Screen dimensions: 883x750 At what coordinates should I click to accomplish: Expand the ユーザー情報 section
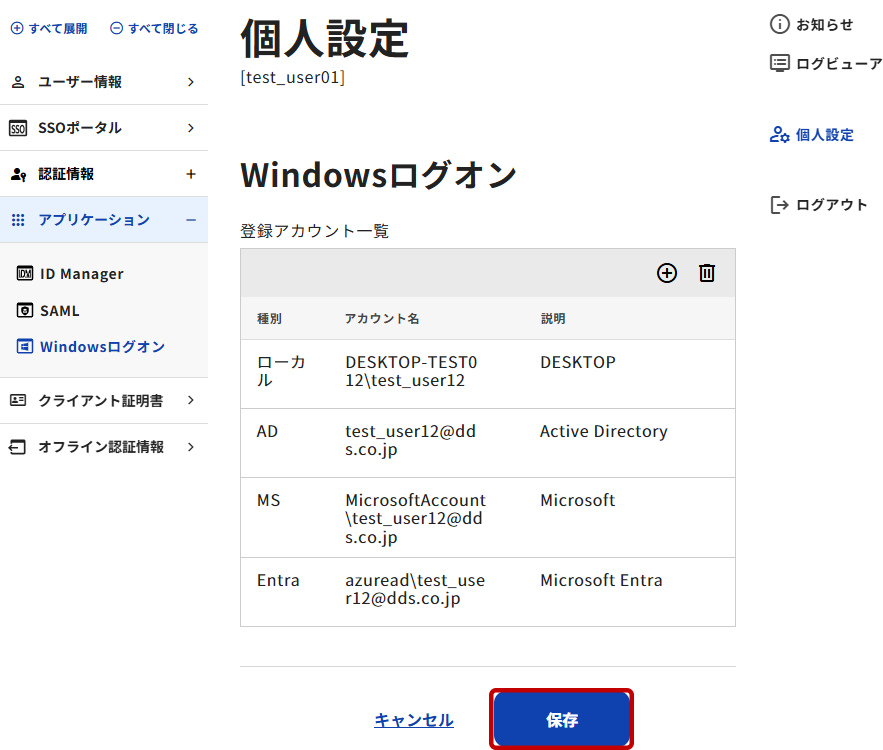pos(103,82)
